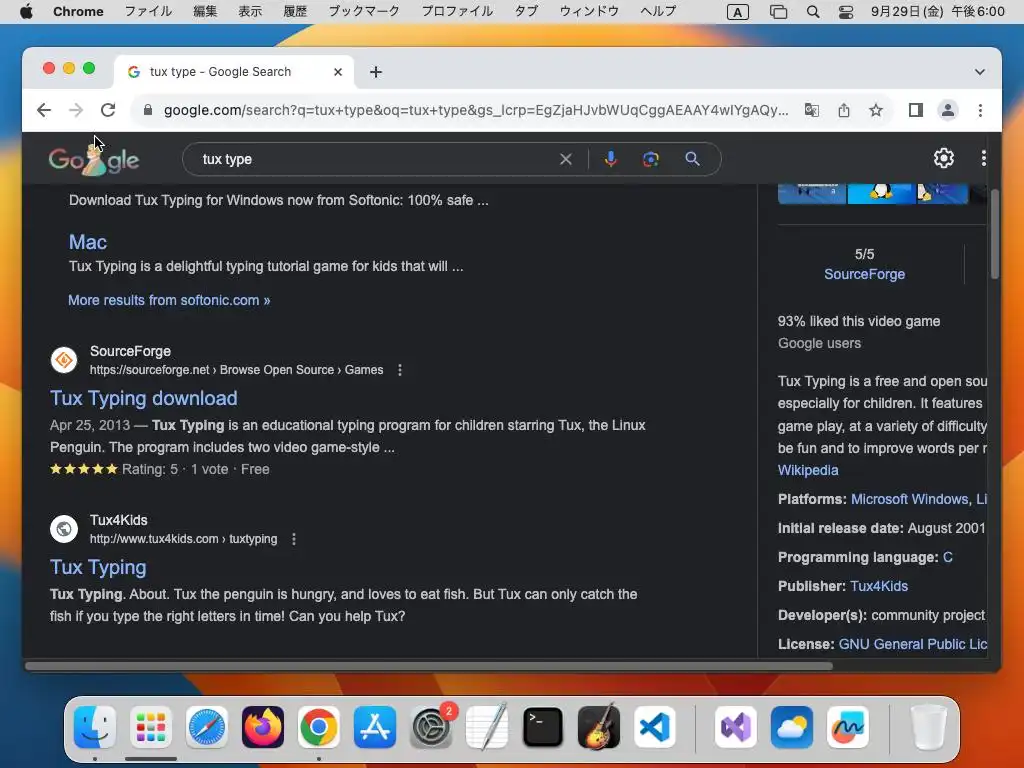Open Microsoft Windows platform link
1024x768 pixels.
[910, 499]
